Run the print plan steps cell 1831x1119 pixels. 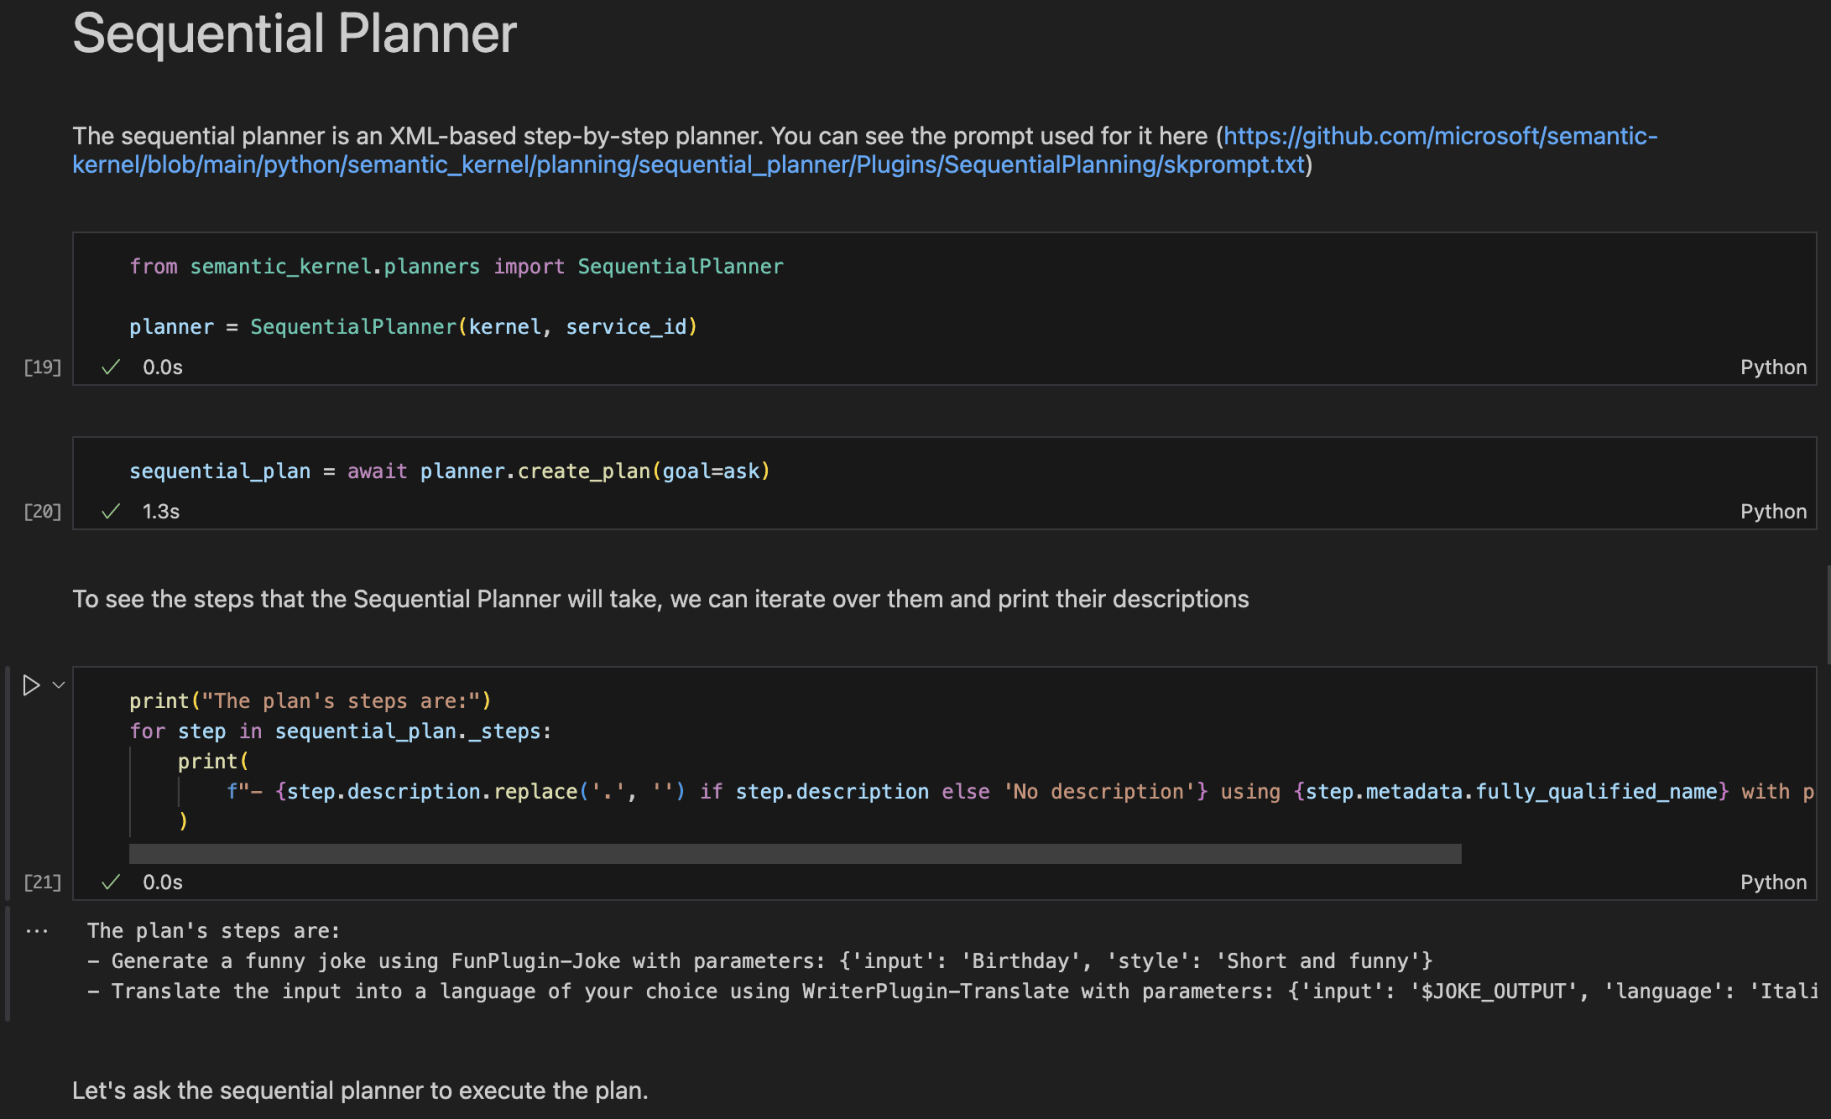31,685
